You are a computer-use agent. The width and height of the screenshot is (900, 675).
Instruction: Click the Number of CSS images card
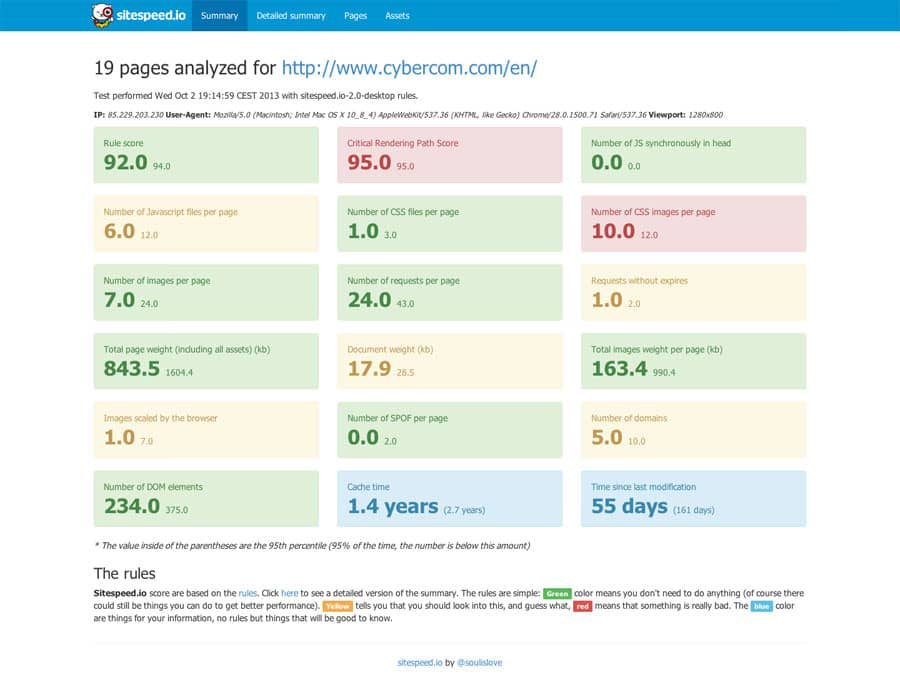pyautogui.click(x=693, y=224)
